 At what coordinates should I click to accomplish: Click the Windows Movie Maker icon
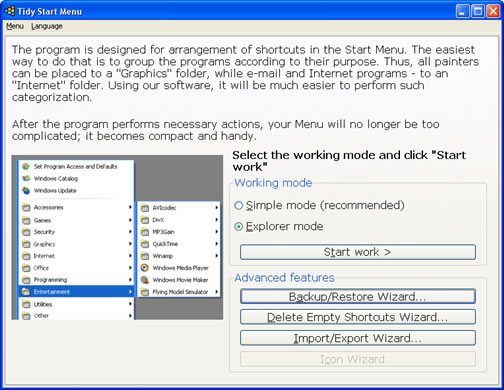point(145,280)
